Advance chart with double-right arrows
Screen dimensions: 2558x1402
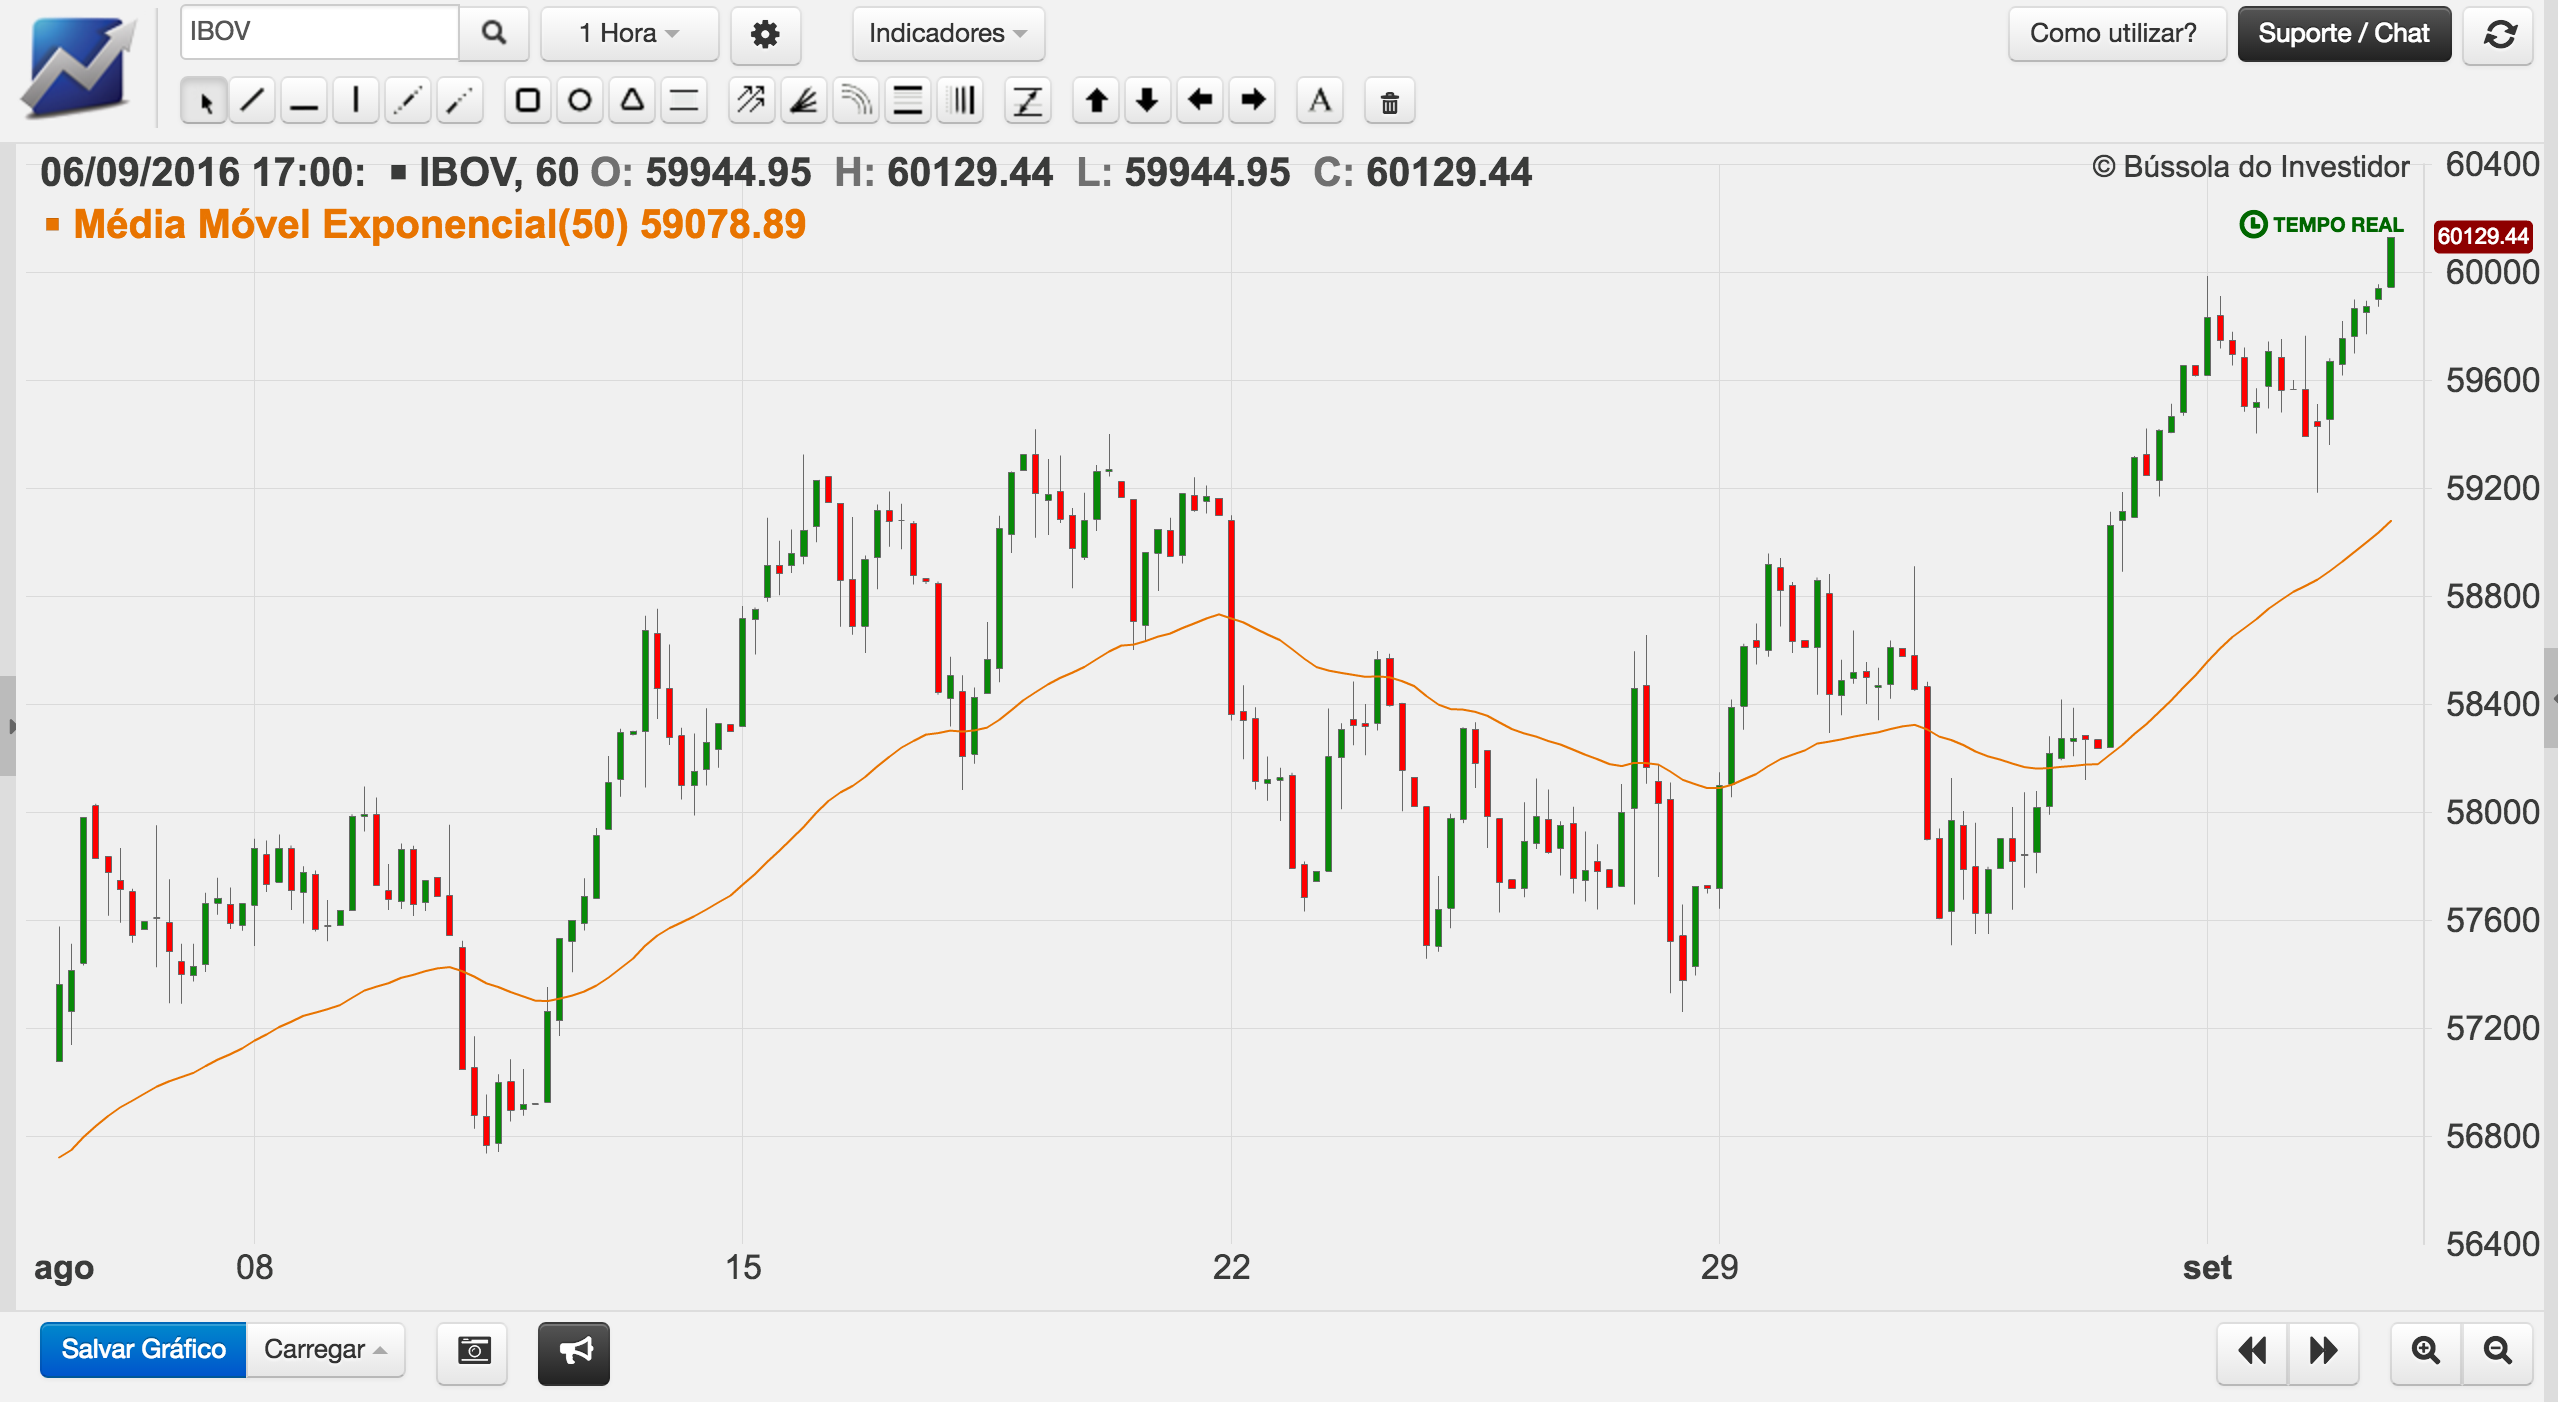(x=2324, y=1352)
